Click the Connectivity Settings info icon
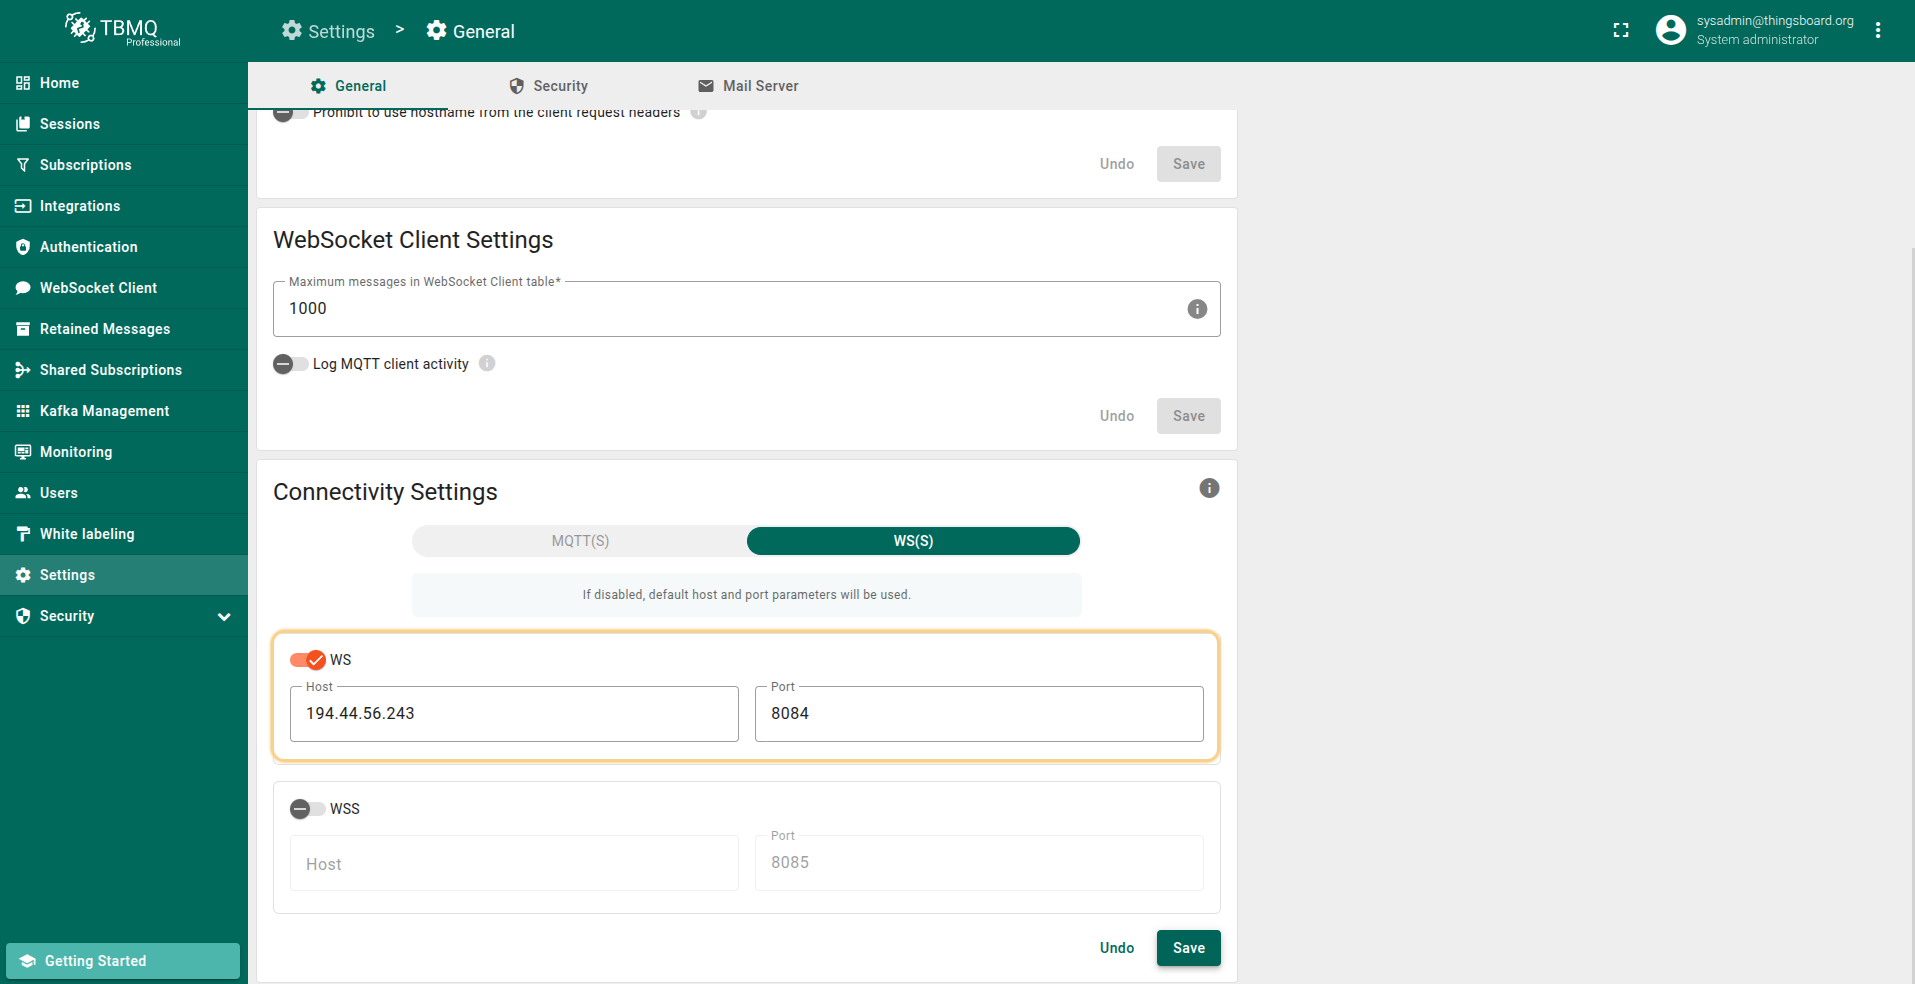Viewport: 1915px width, 984px height. coord(1209,488)
